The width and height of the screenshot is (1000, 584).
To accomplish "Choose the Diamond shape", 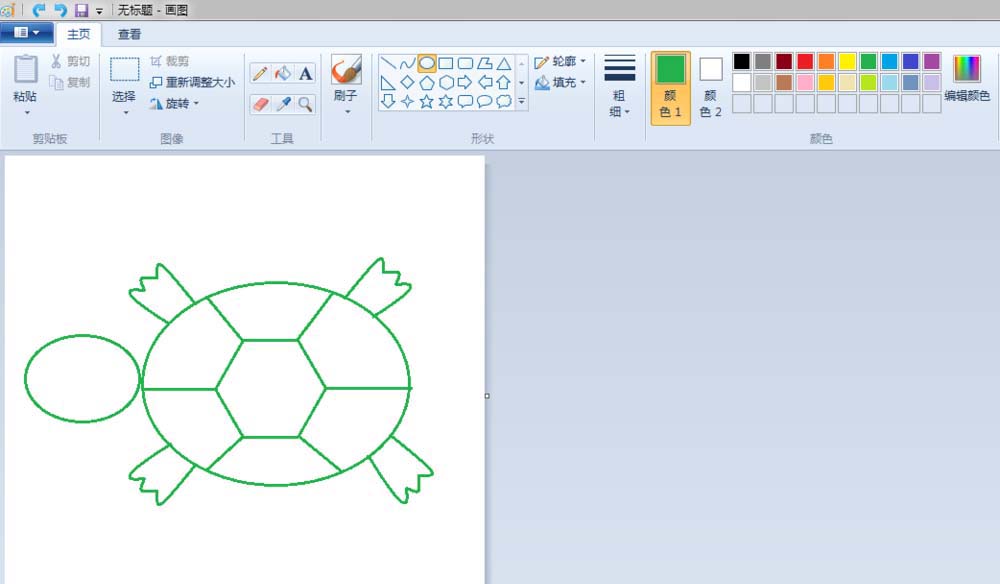I will click(407, 82).
